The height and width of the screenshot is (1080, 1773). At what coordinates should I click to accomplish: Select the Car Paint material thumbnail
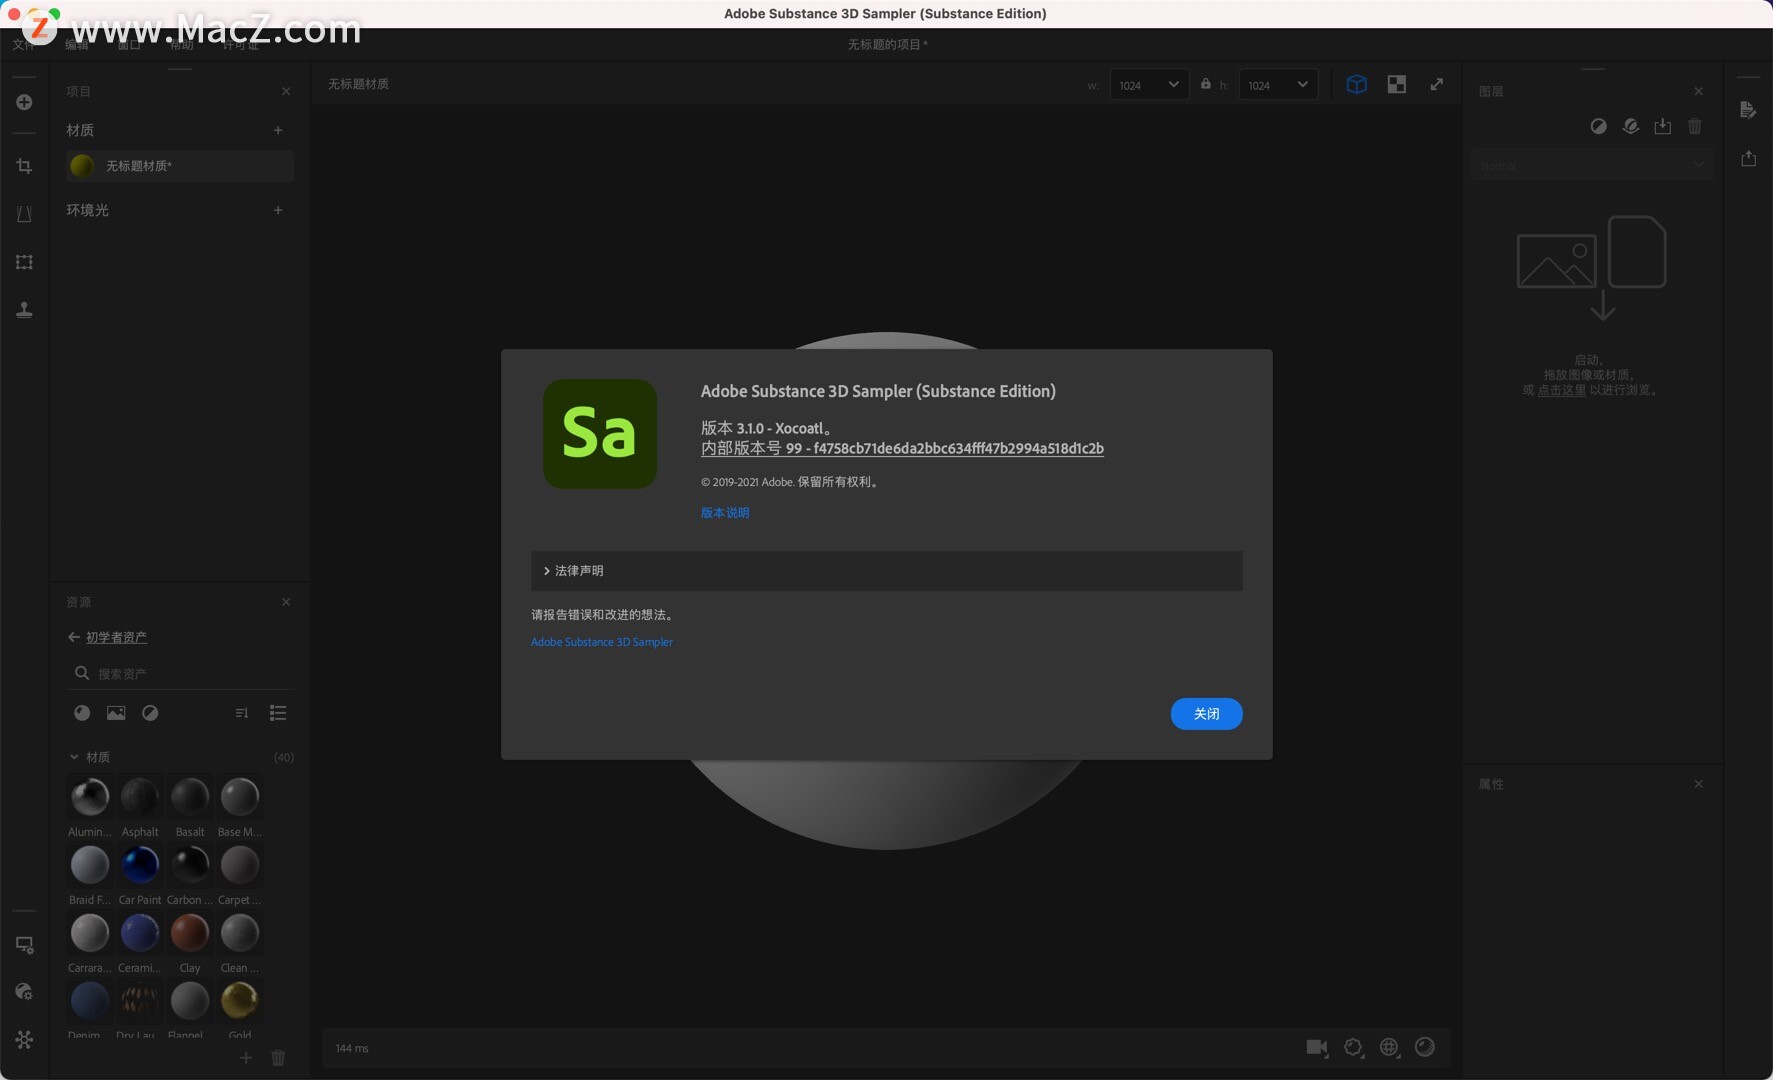140,865
